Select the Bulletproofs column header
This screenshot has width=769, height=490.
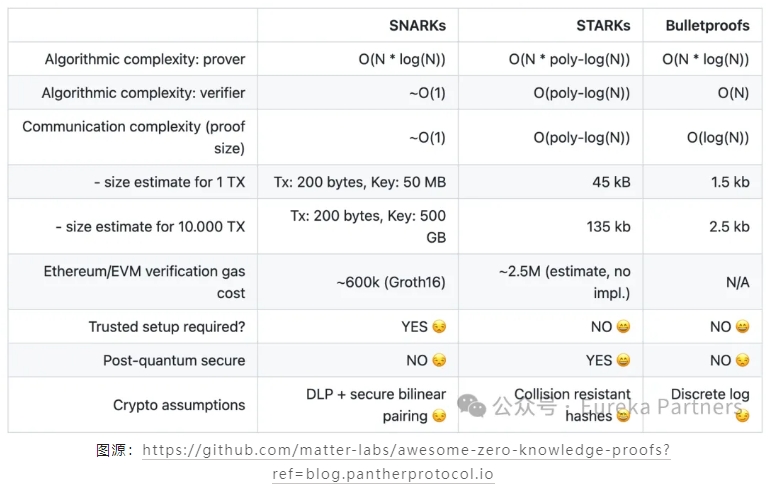(x=707, y=26)
